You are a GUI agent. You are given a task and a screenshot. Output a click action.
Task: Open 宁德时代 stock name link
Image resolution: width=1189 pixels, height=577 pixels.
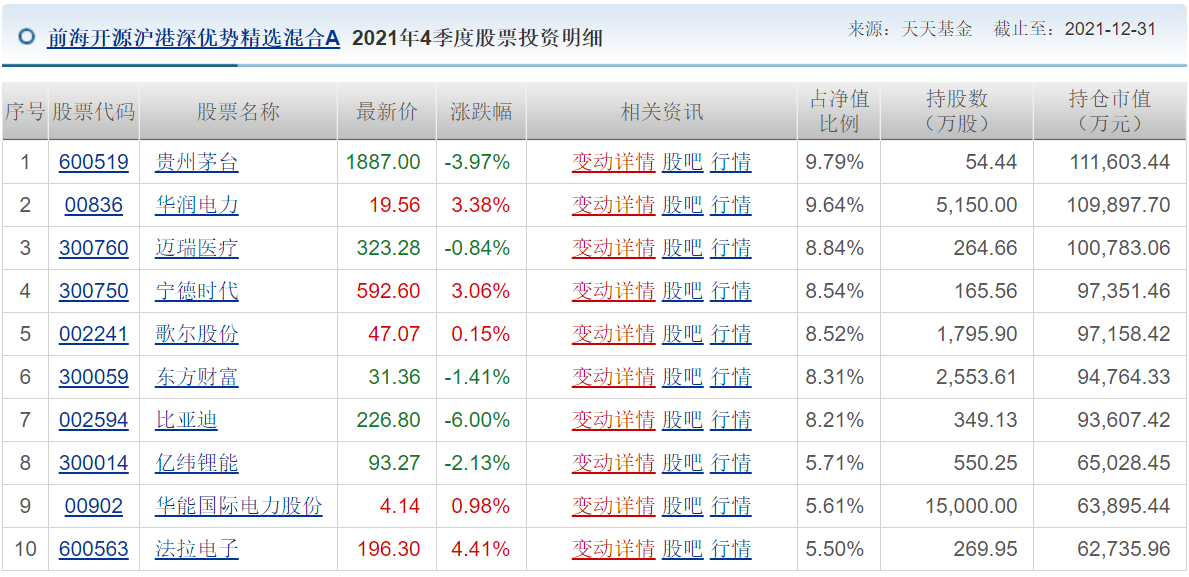click(x=196, y=290)
